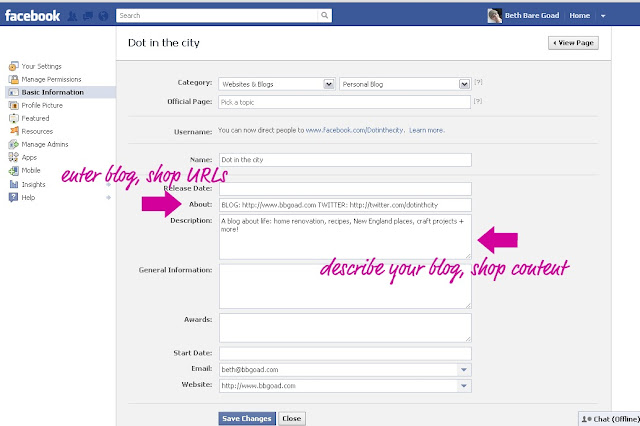This screenshot has width=640, height=426.
Task: Click Learn more link
Action: pos(427,130)
